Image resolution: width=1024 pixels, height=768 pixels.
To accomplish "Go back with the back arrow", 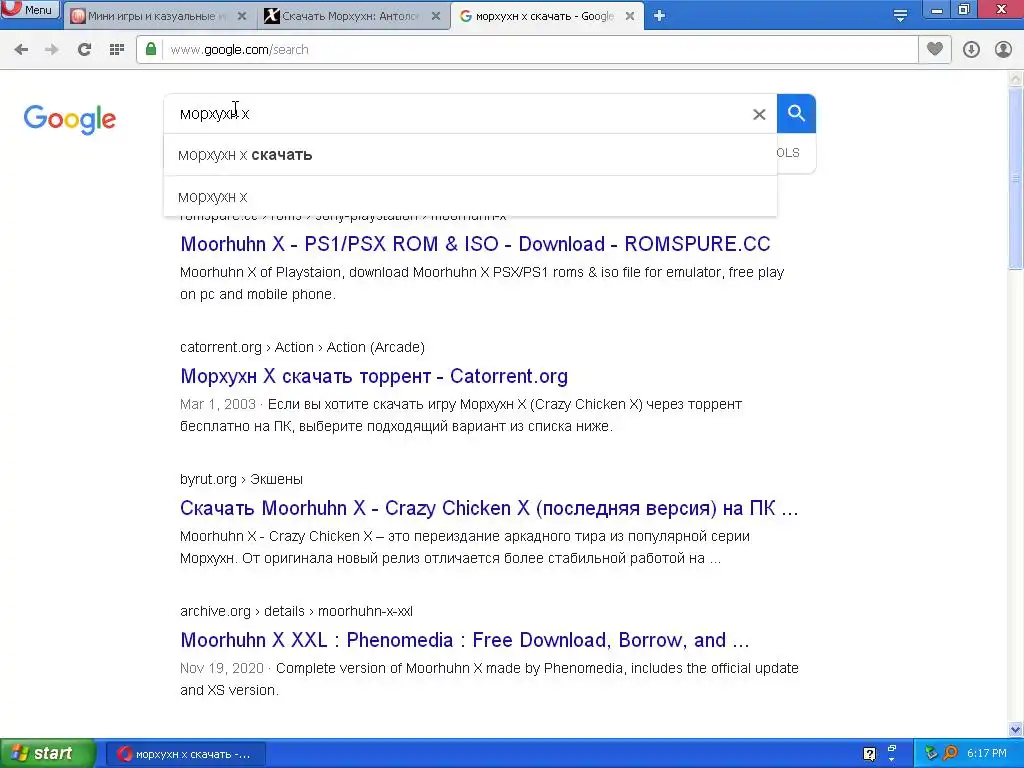I will pos(21,50).
